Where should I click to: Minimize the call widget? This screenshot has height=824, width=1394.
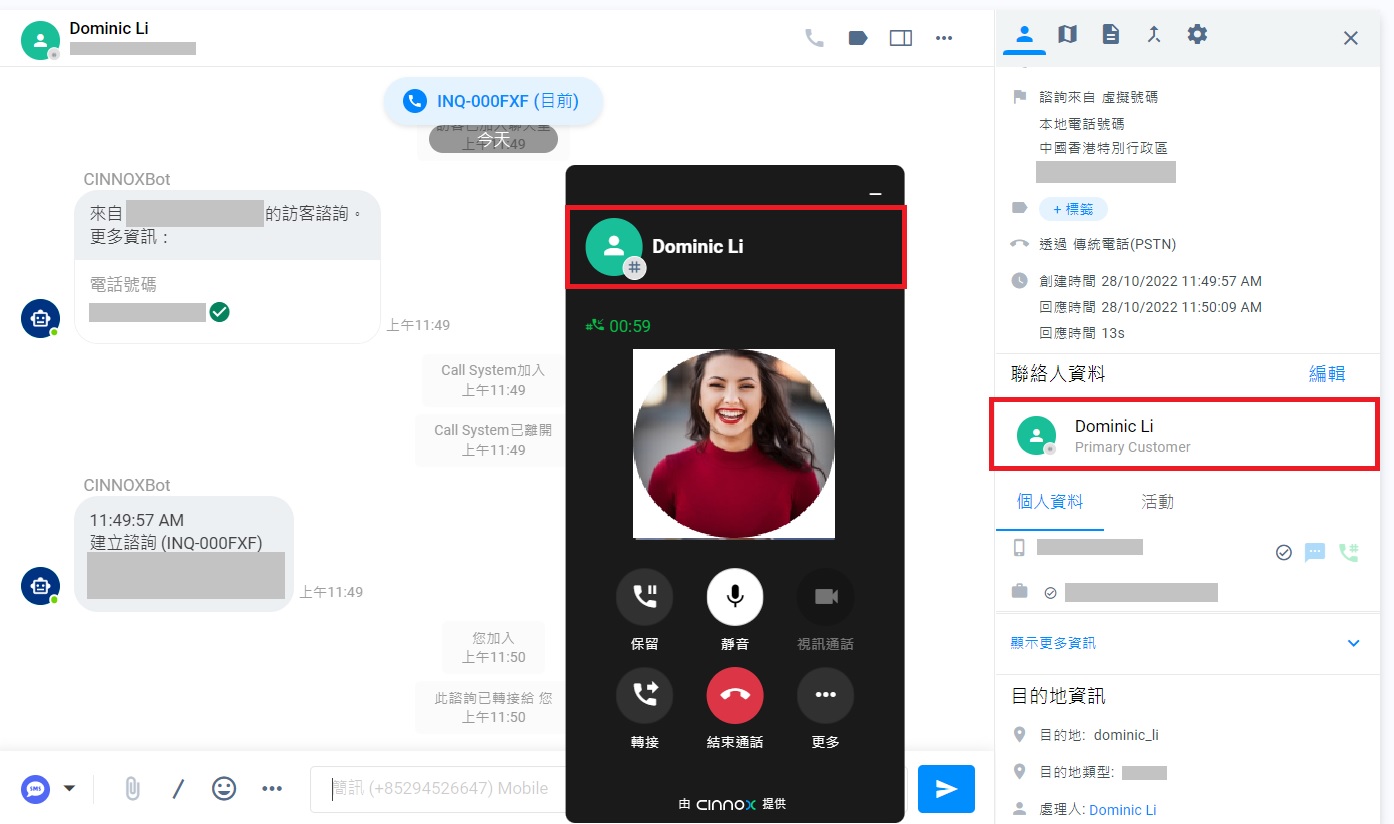(876, 194)
